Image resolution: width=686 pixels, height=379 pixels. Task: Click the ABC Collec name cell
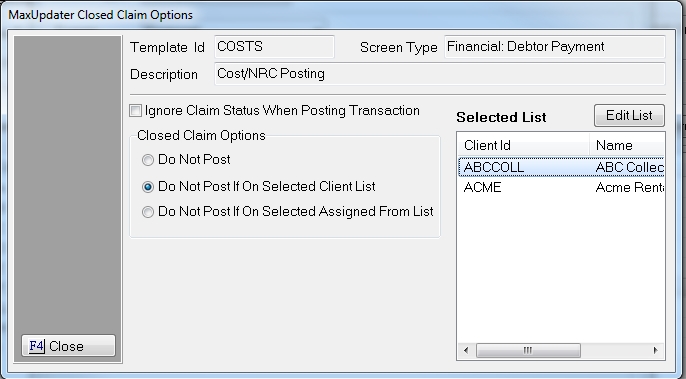tap(630, 167)
